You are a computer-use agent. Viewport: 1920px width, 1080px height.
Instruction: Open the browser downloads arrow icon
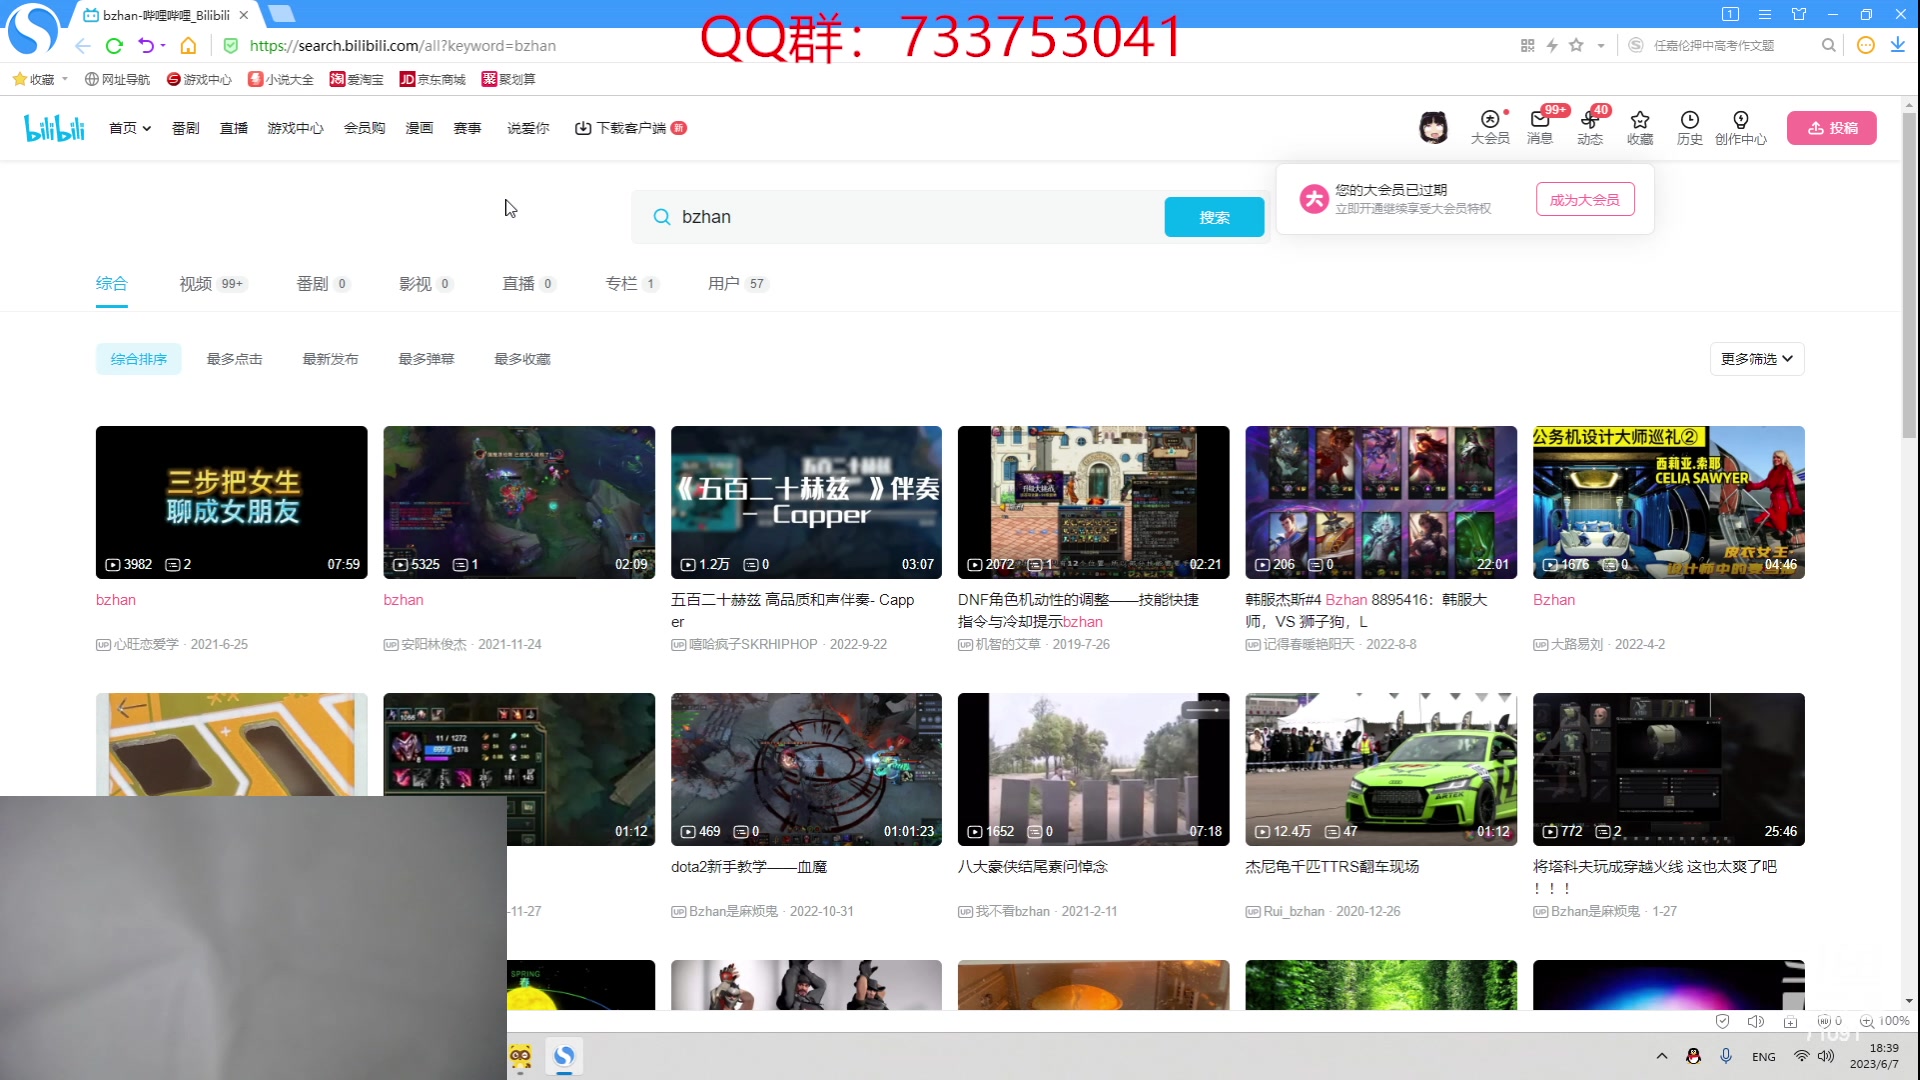[1897, 46]
